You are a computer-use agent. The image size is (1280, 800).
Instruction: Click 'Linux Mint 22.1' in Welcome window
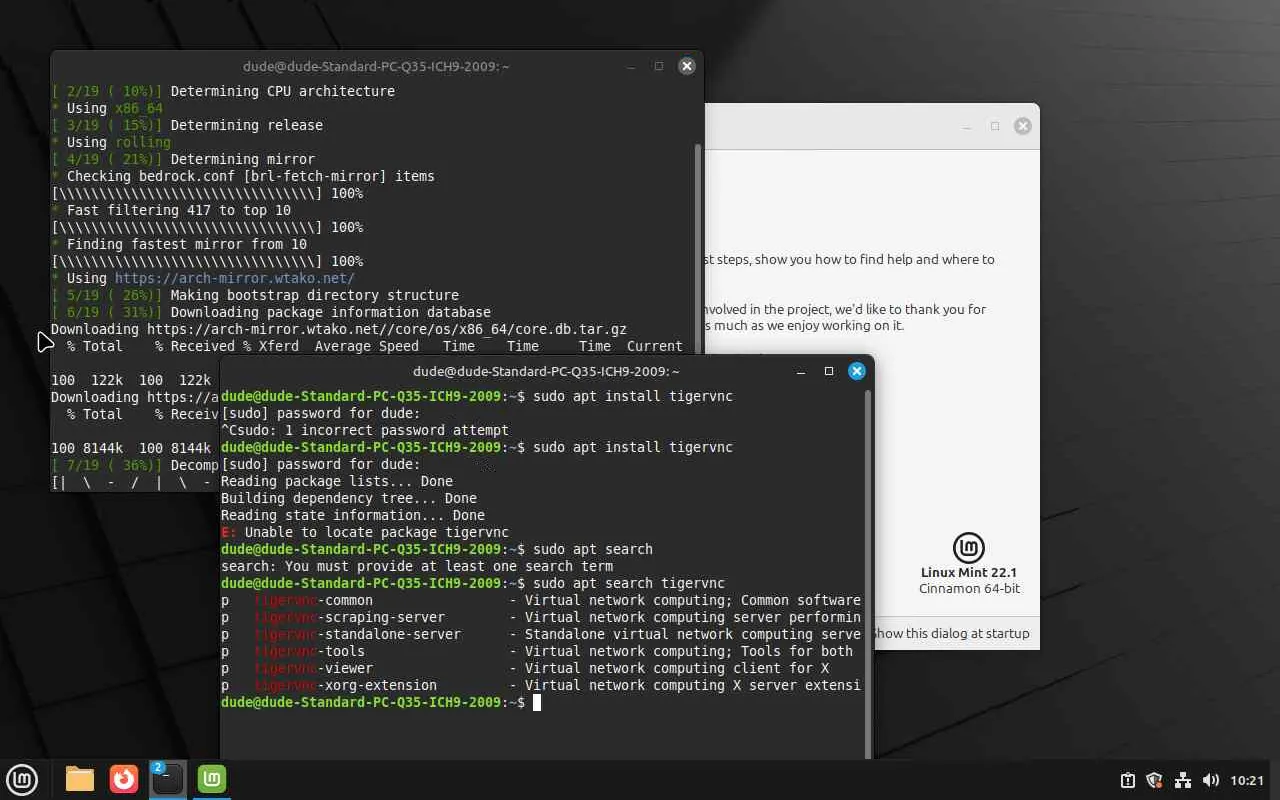pyautogui.click(x=969, y=573)
